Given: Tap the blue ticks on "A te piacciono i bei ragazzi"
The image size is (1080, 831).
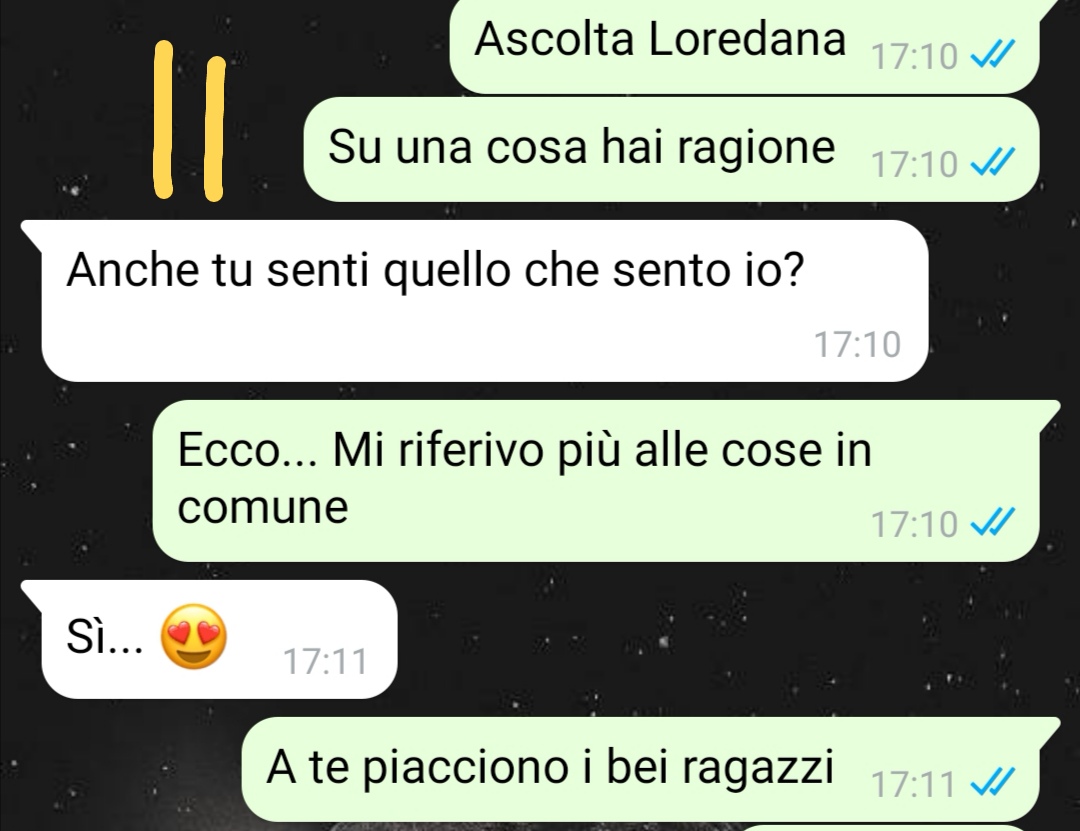Looking at the screenshot, I should click(x=993, y=782).
